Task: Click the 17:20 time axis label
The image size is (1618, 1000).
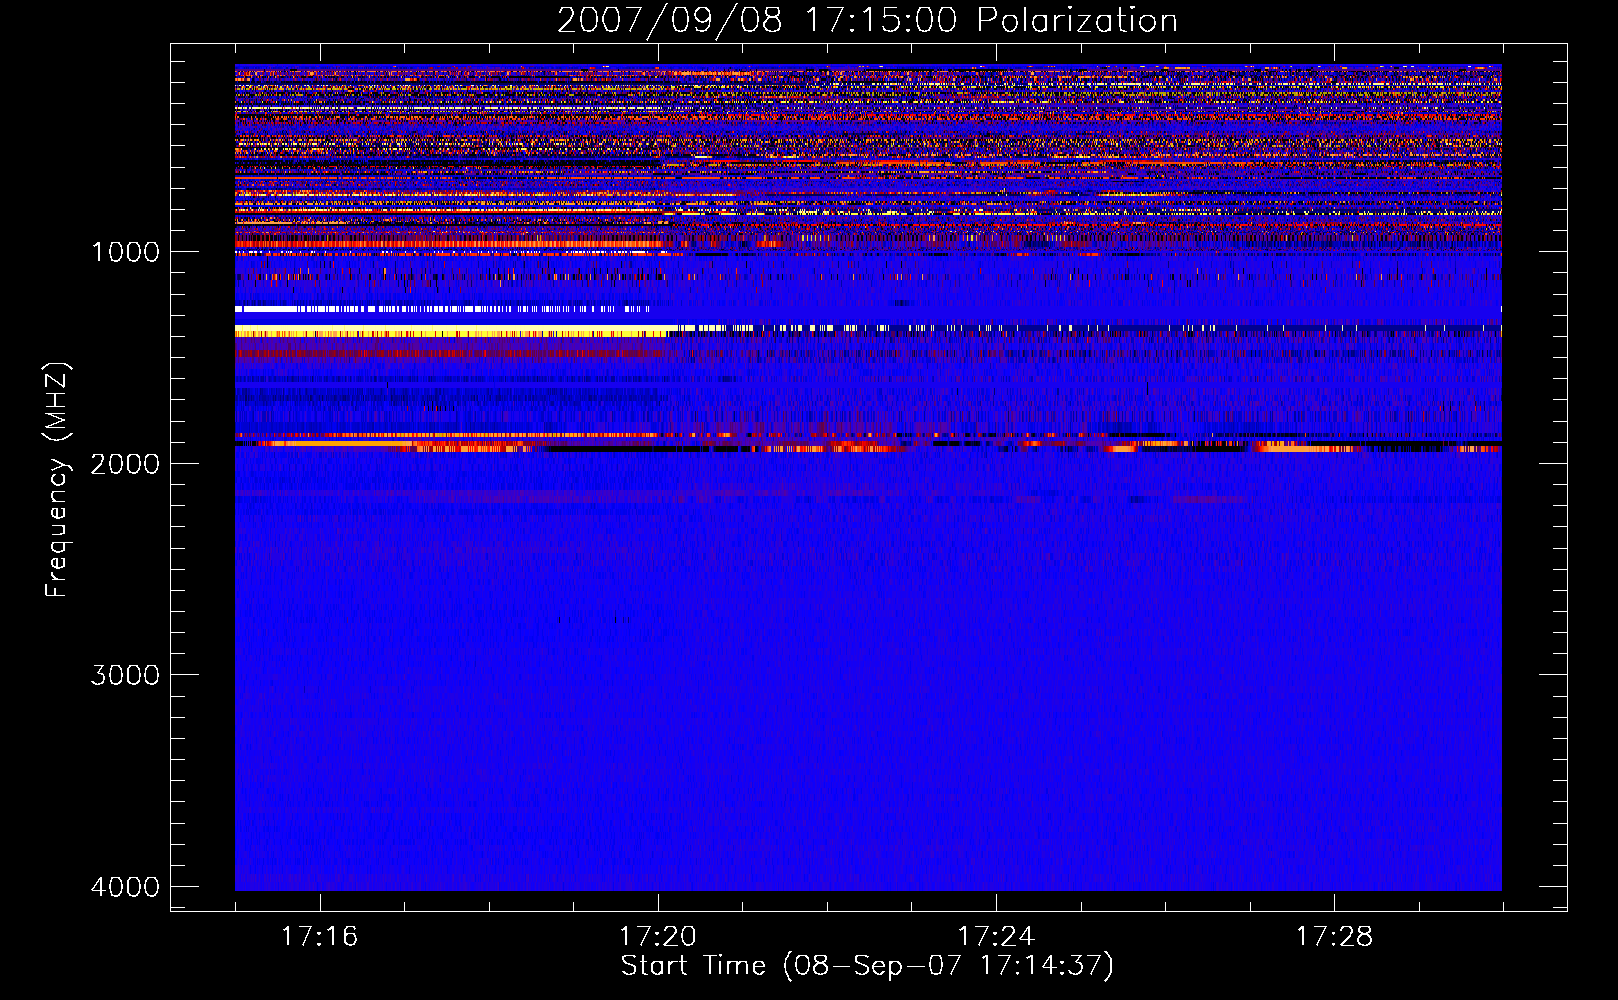Action: pyautogui.click(x=657, y=937)
